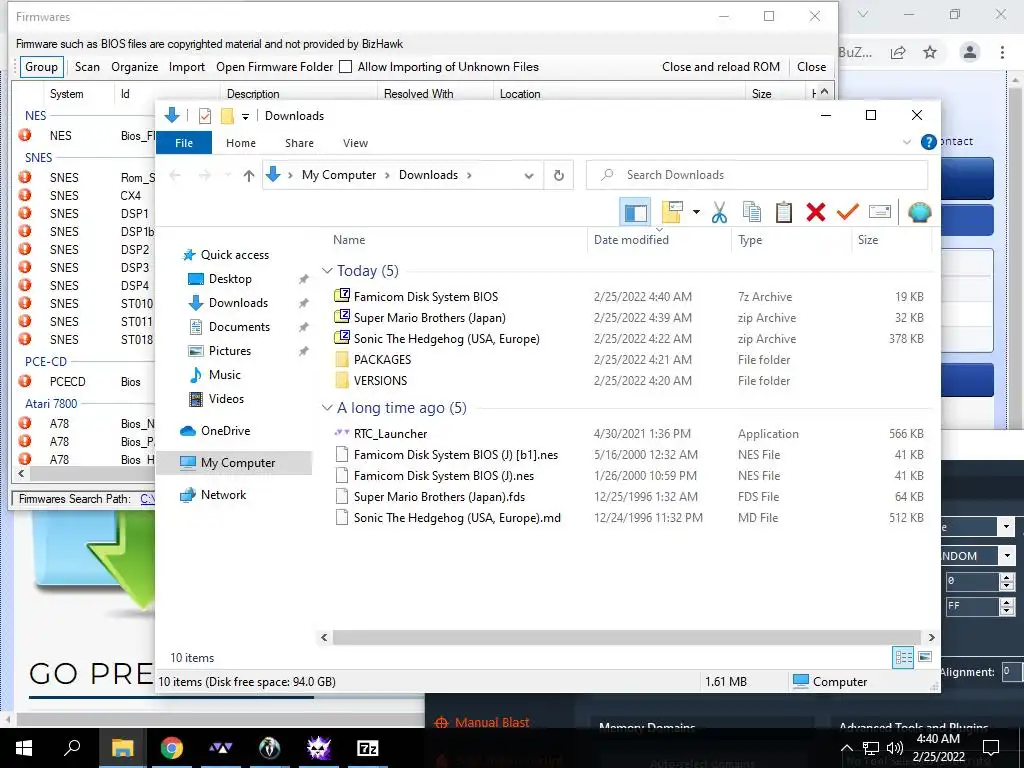Open address bar history dropdown
This screenshot has height=768, width=1024.
click(x=529, y=175)
